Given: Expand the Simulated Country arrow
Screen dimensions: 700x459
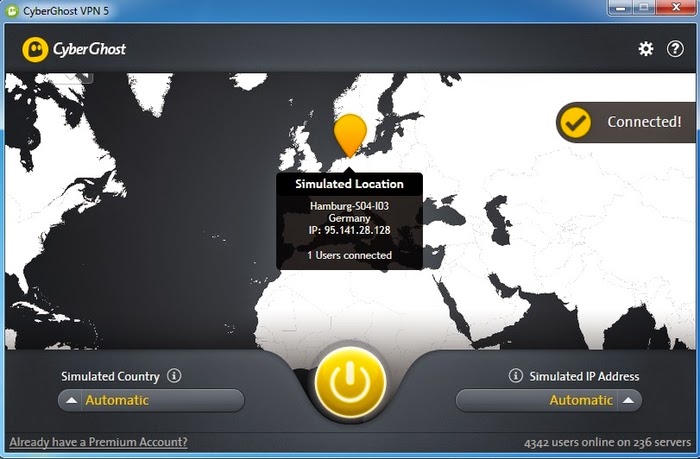Looking at the screenshot, I should (71, 401).
